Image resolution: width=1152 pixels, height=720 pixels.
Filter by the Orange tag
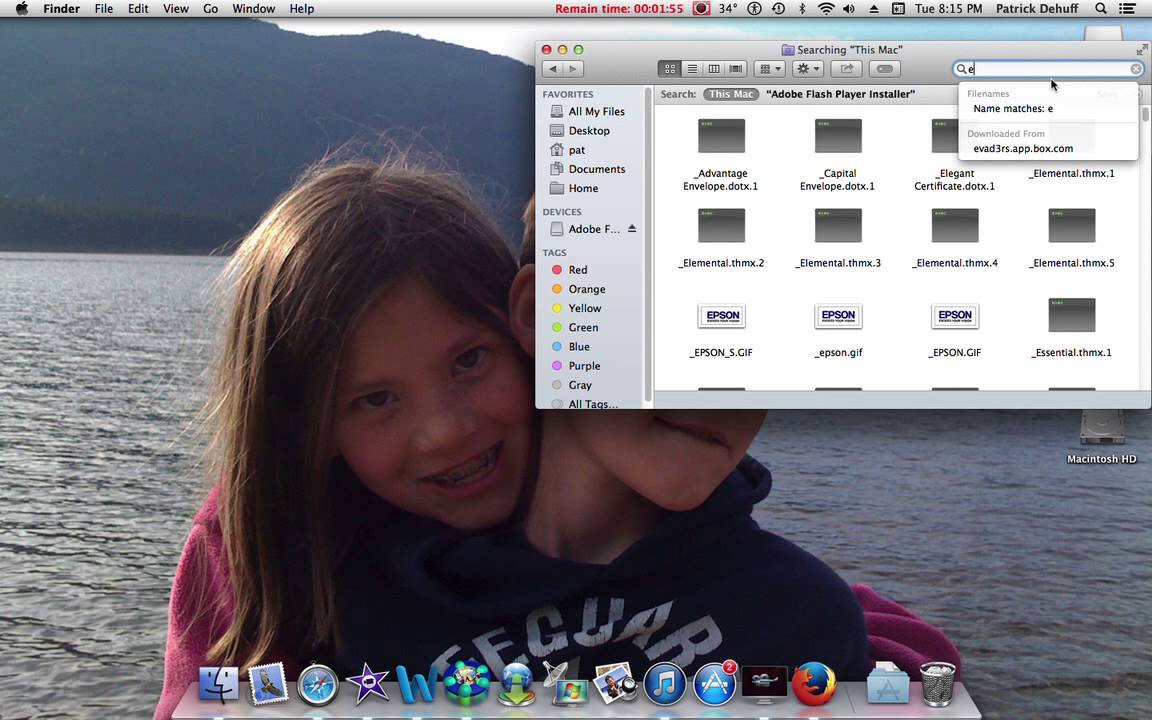[586, 289]
